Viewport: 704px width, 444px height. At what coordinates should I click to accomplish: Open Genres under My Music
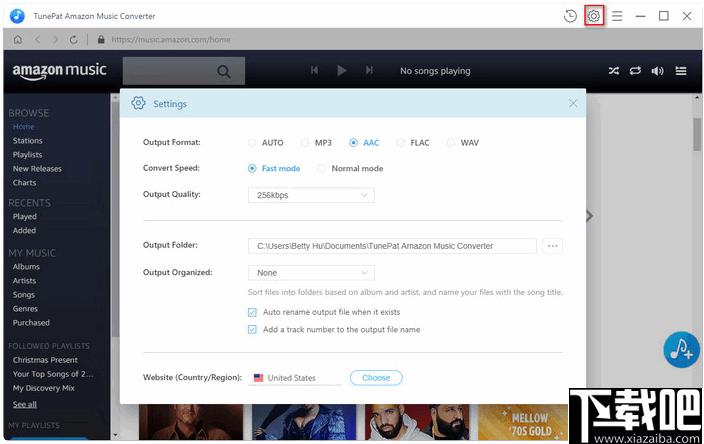pyautogui.click(x=25, y=309)
